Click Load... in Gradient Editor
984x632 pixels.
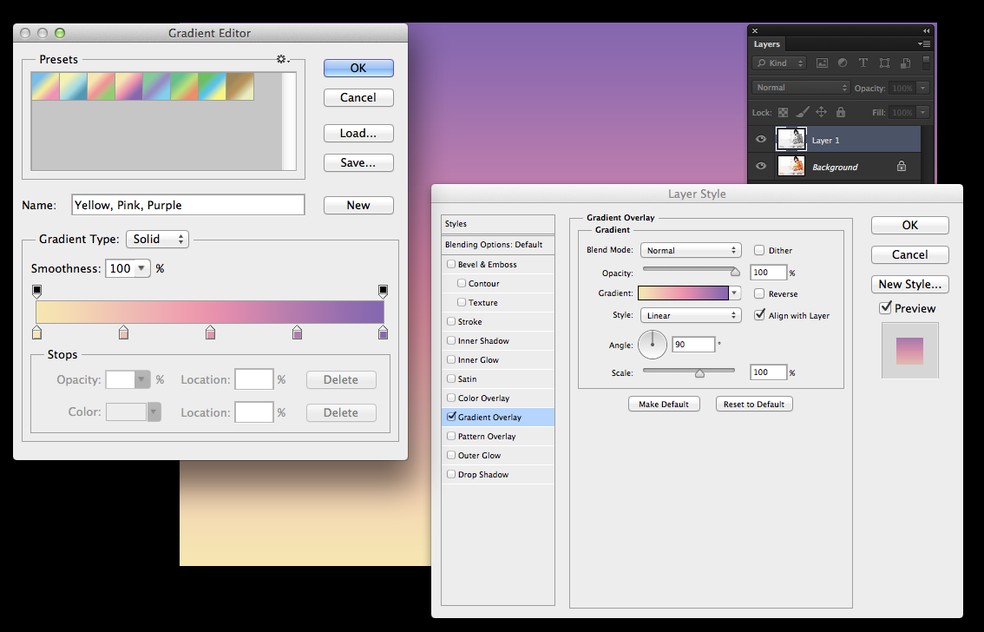[358, 133]
